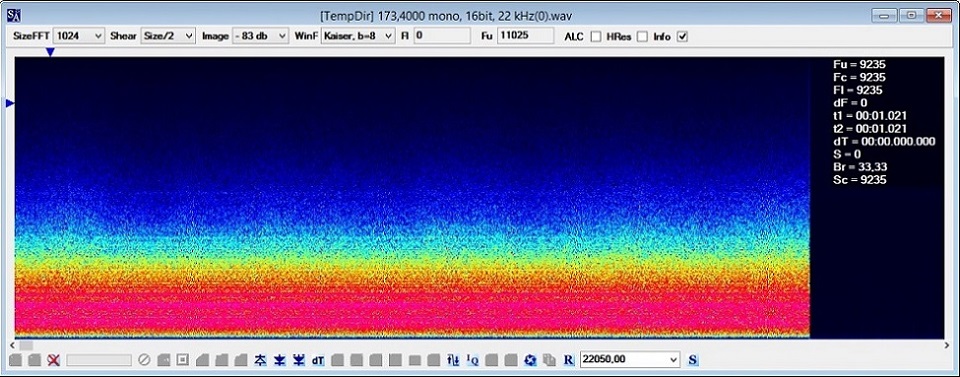Click the horizontal scrollbar thumb below spectrogram

point(26,345)
